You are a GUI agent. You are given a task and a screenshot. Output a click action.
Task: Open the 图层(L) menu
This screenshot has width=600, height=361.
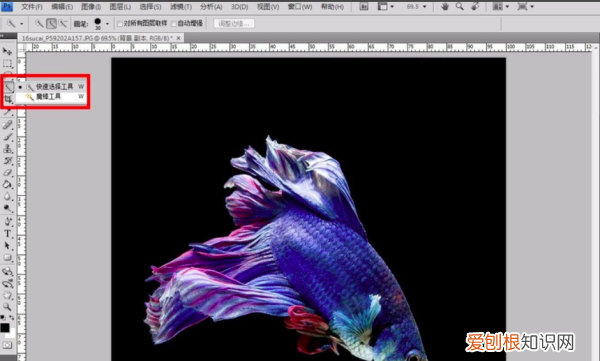pyautogui.click(x=120, y=7)
